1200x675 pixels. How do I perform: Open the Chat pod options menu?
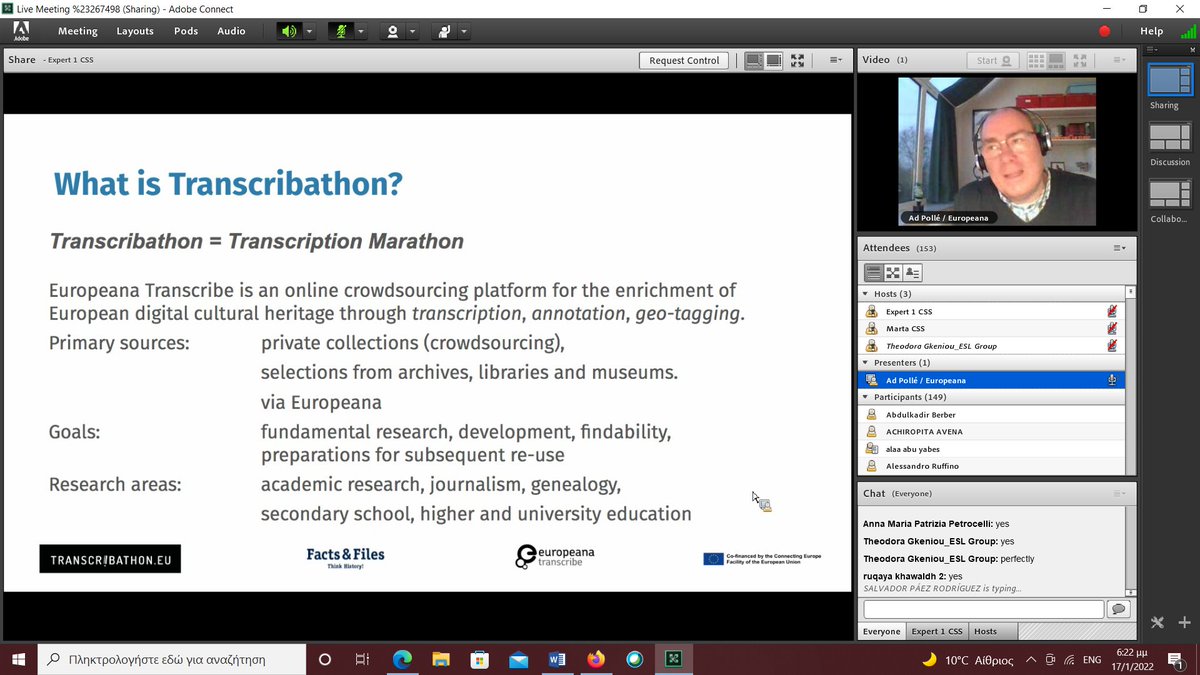tap(1118, 493)
